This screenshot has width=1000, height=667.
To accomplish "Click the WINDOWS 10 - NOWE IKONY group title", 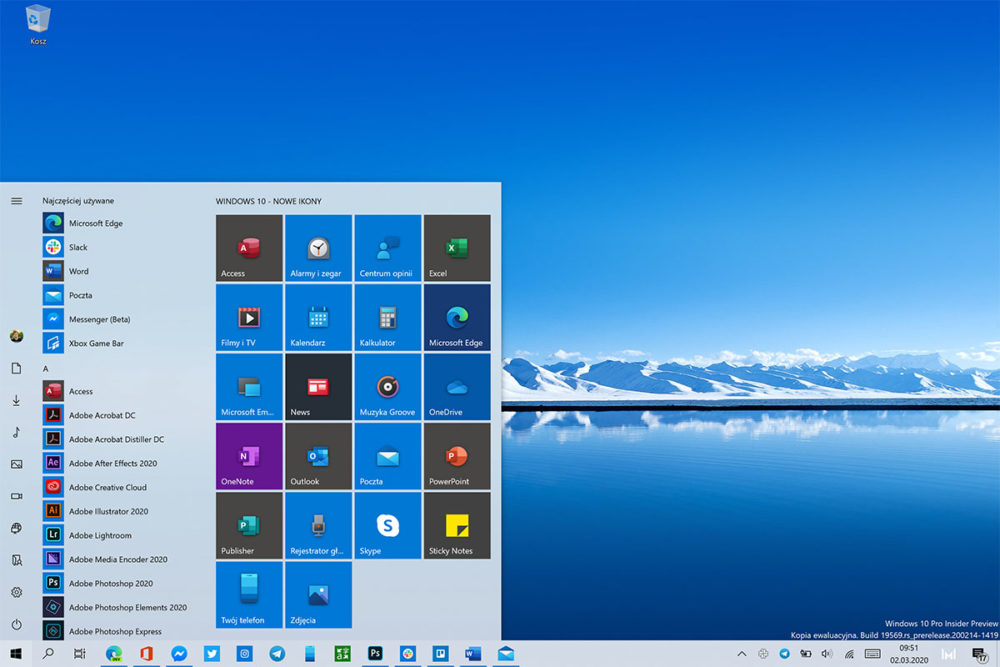I will click(268, 201).
